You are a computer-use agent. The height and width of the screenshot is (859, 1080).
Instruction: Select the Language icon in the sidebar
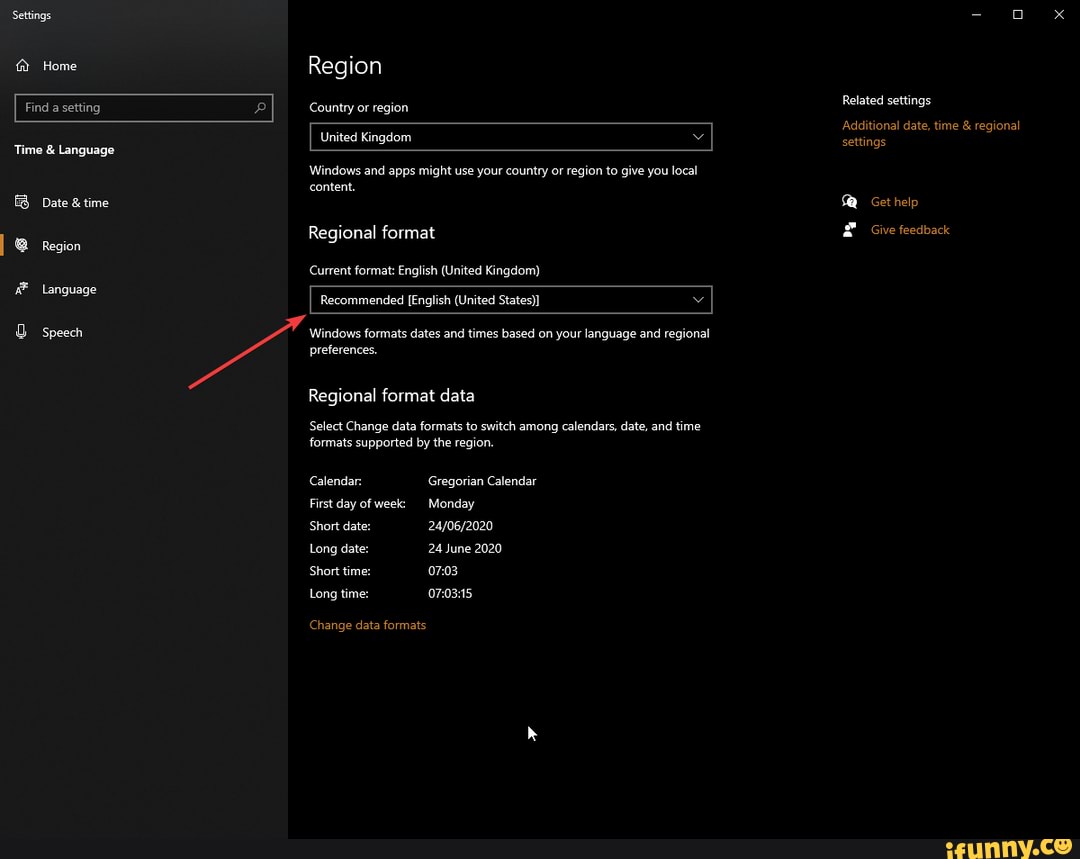click(x=22, y=289)
